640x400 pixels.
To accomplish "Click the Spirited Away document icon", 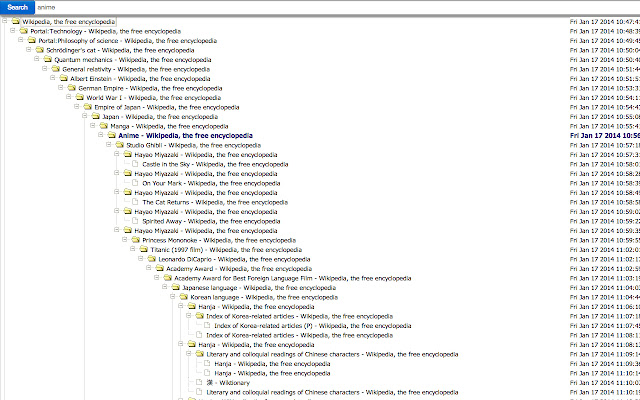I will [x=136, y=221].
